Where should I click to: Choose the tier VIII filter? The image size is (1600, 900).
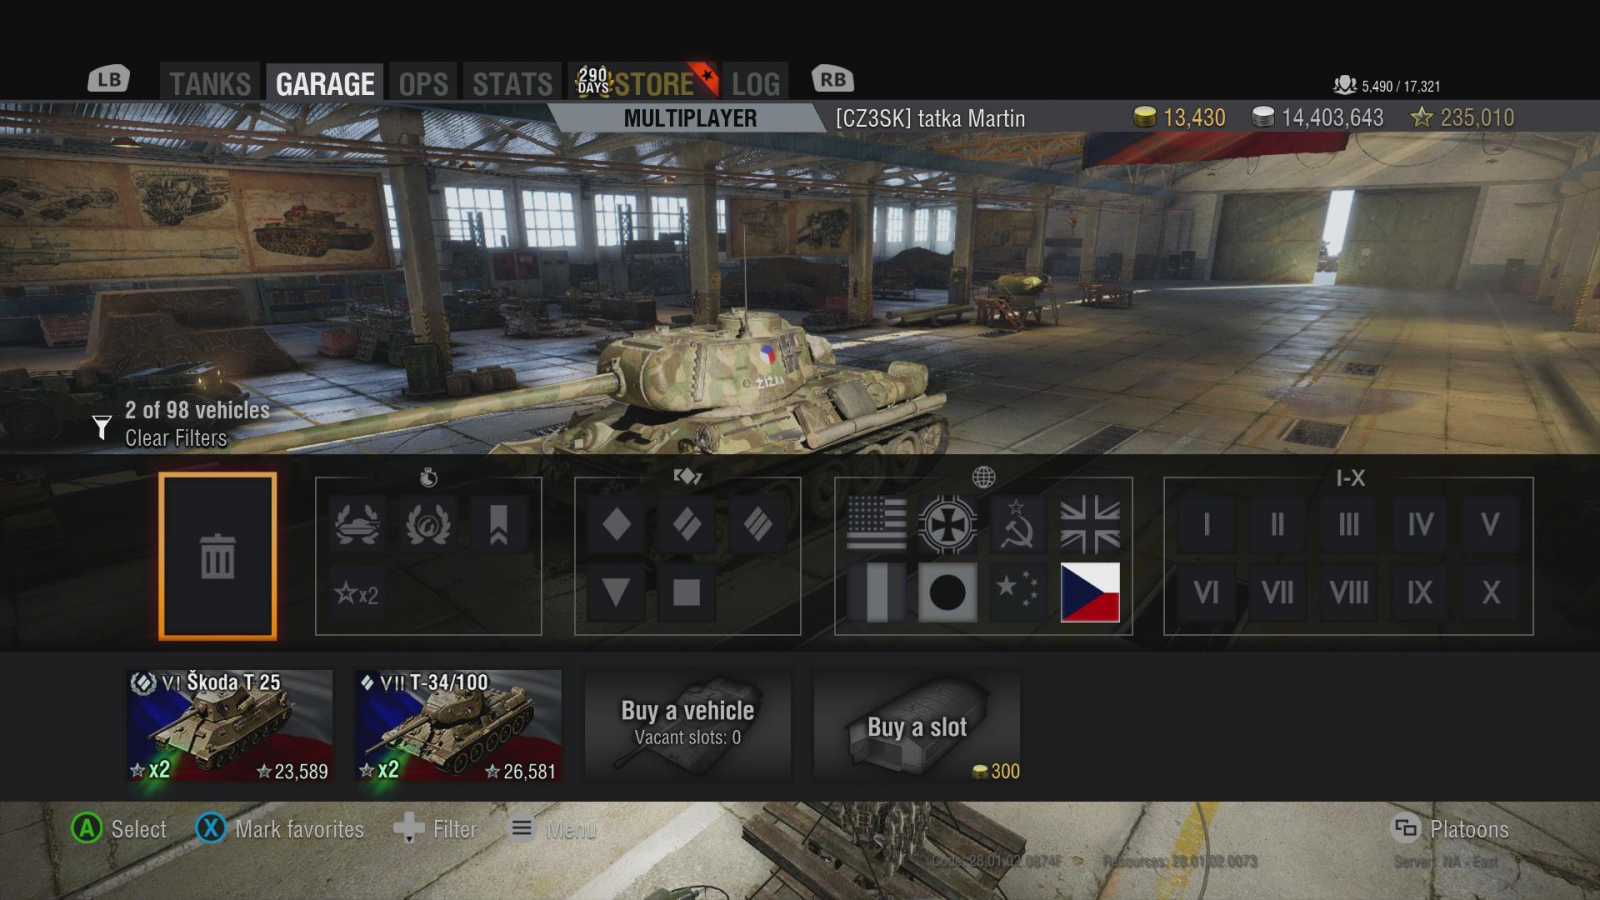point(1348,592)
